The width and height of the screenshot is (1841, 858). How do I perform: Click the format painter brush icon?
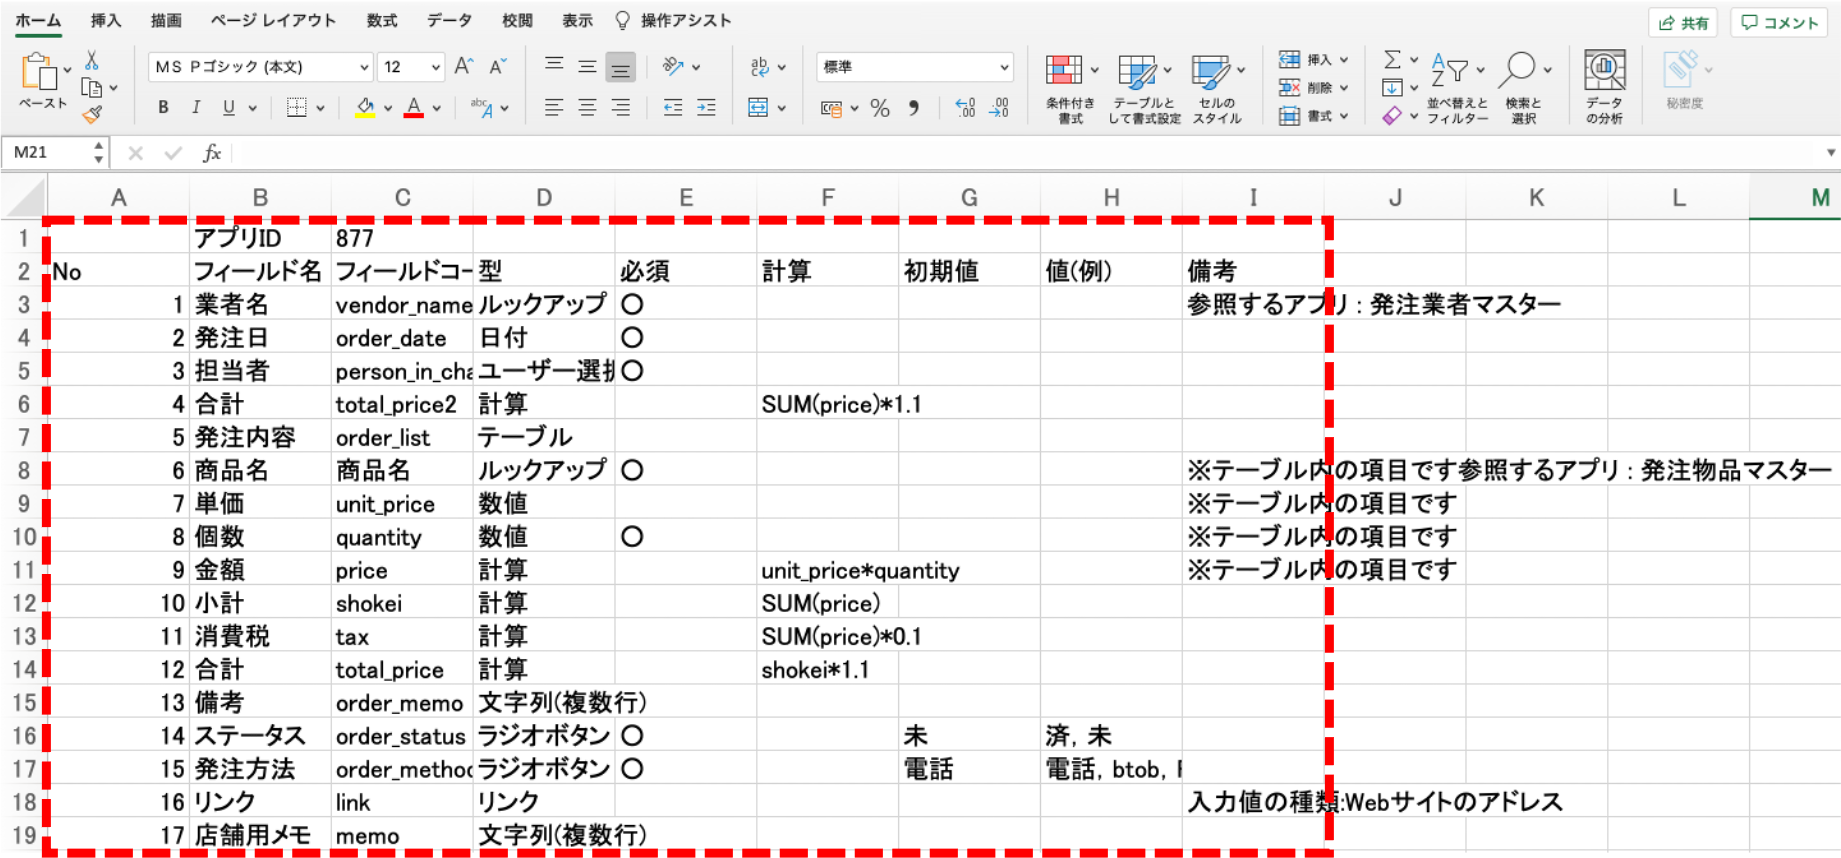coord(92,115)
